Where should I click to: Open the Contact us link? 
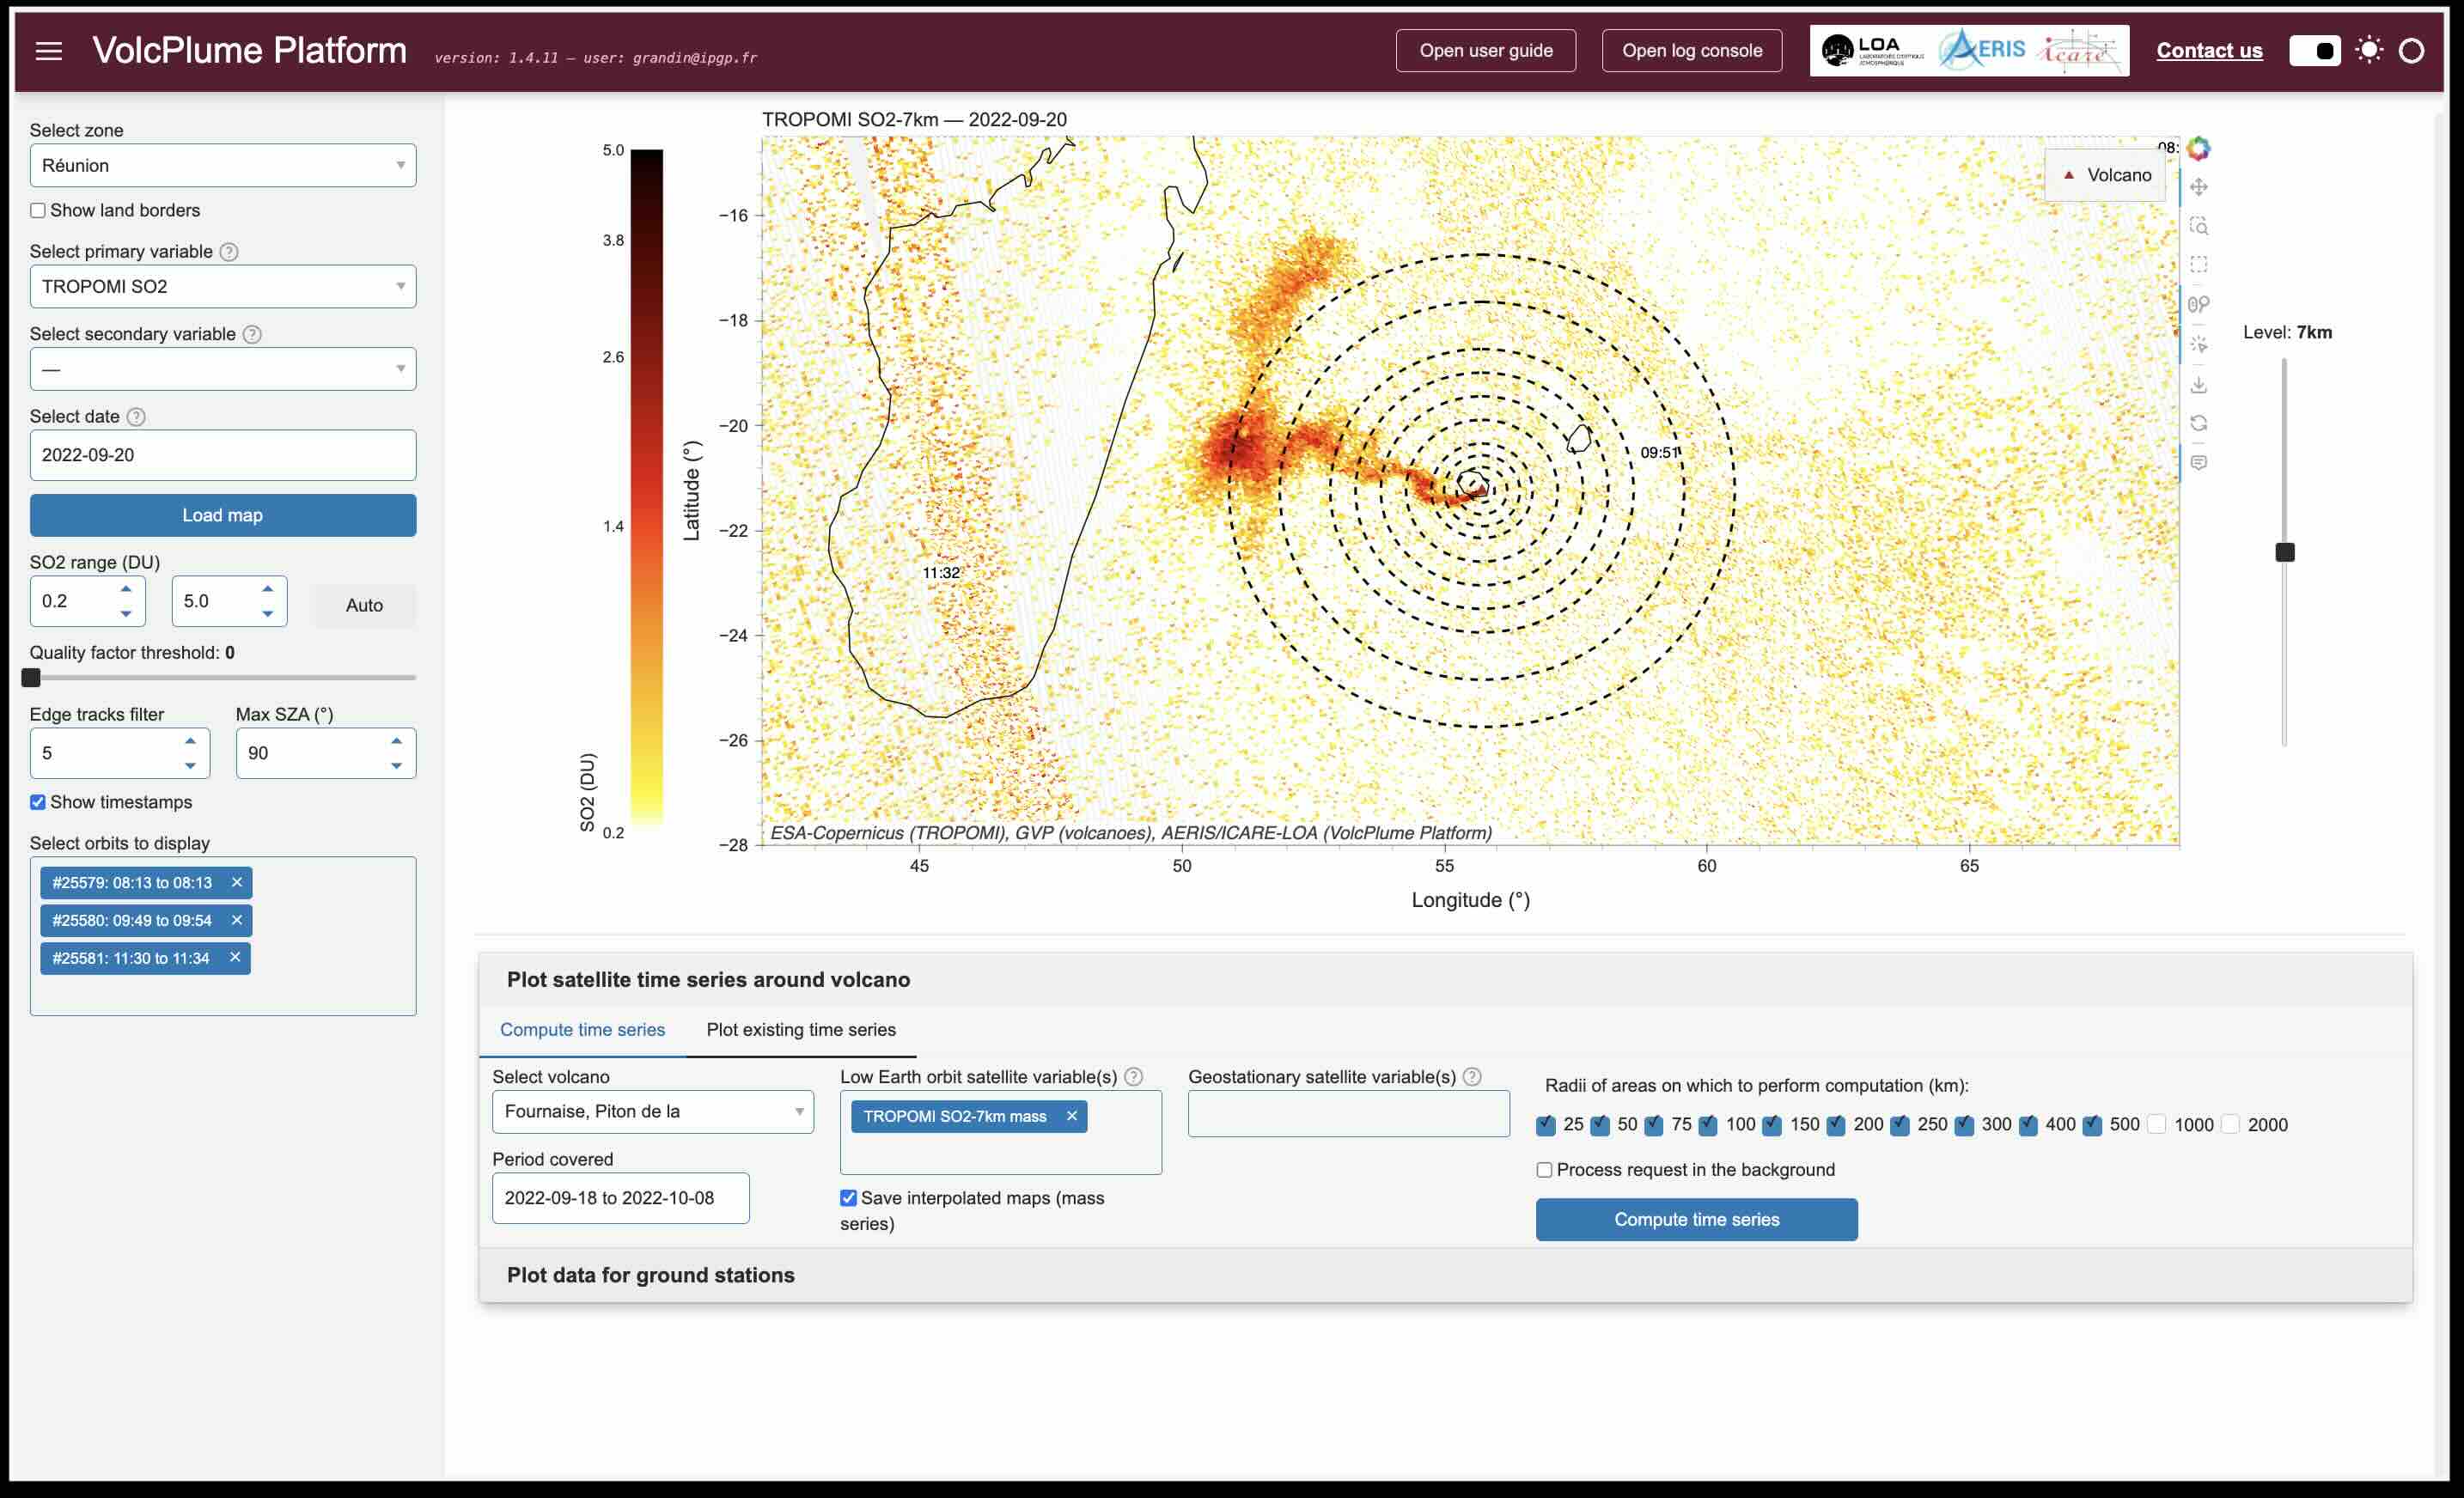tap(2208, 51)
